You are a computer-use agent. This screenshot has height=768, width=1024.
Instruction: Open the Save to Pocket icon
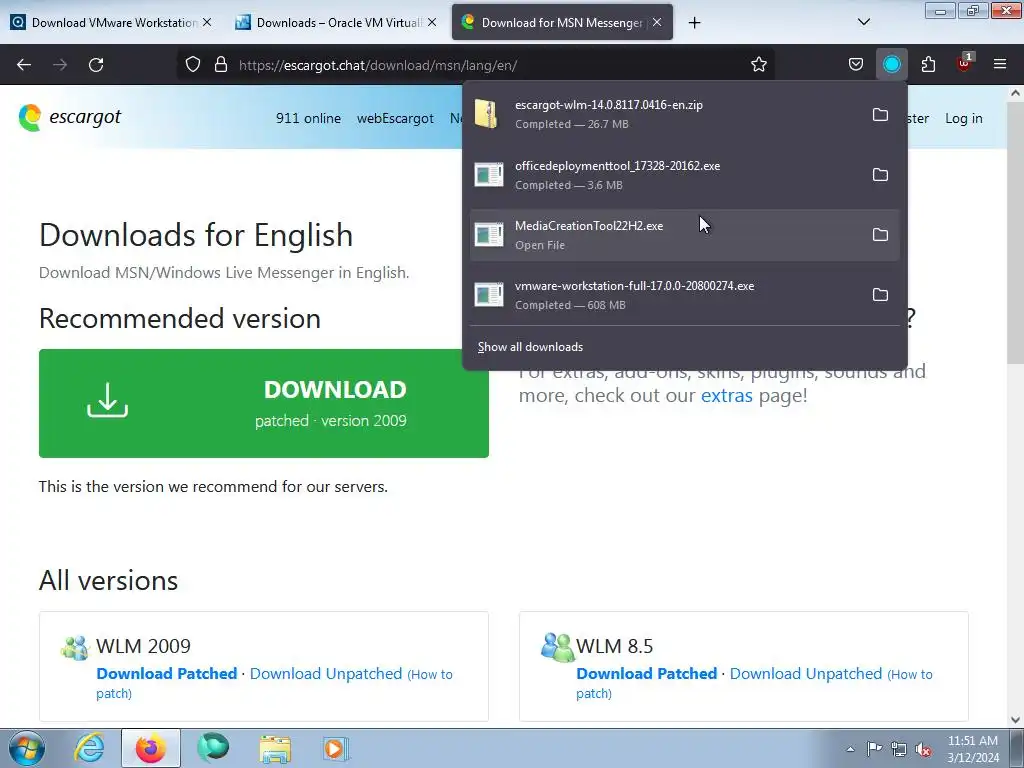pos(856,64)
